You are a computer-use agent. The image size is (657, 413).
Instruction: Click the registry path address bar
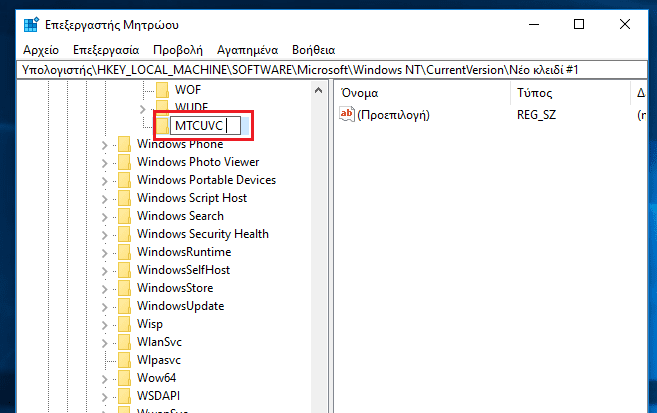[x=333, y=70]
